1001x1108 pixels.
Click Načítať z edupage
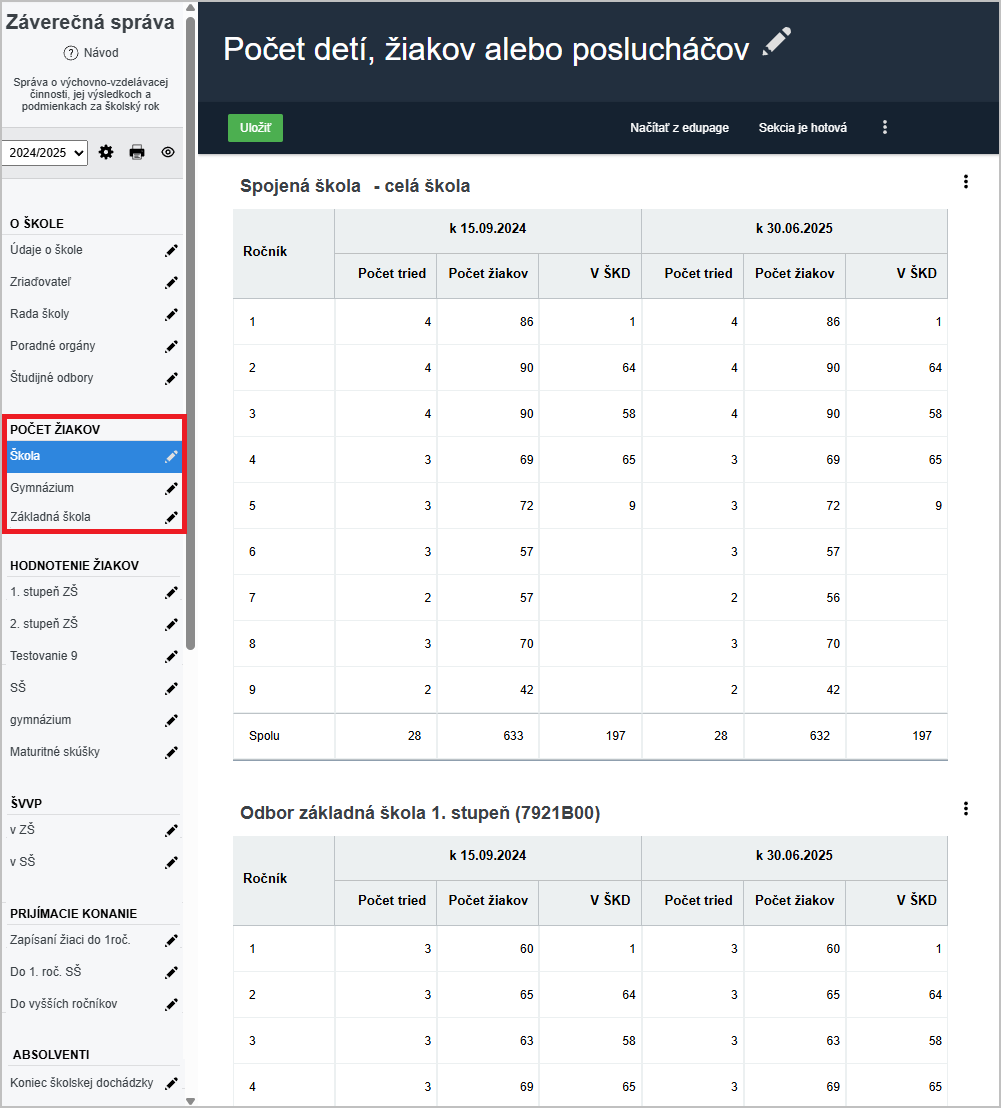[679, 128]
